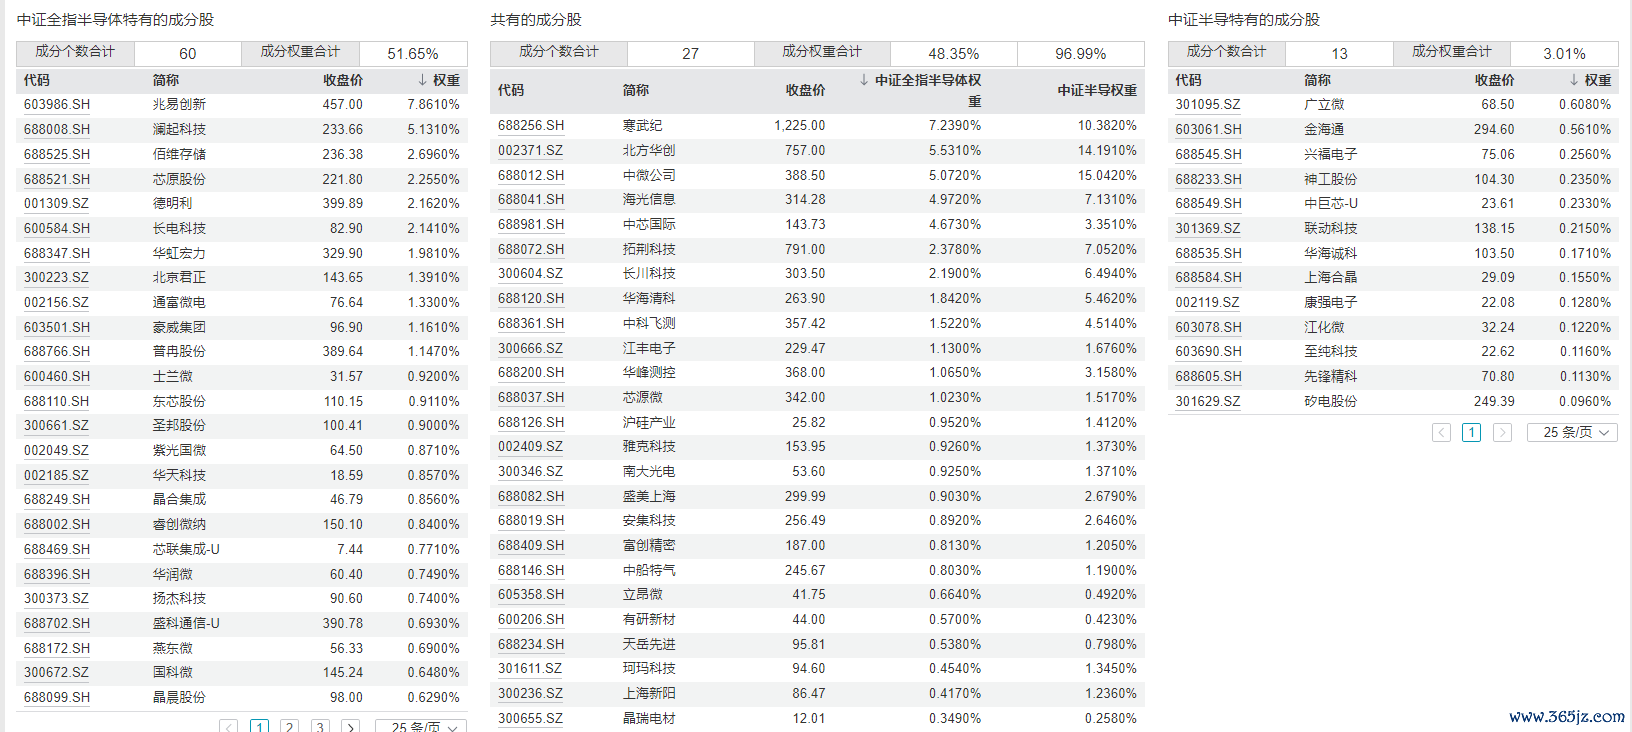The image size is (1632, 732).
Task: Click the 15.0420% weight value
Action: coord(1107,176)
